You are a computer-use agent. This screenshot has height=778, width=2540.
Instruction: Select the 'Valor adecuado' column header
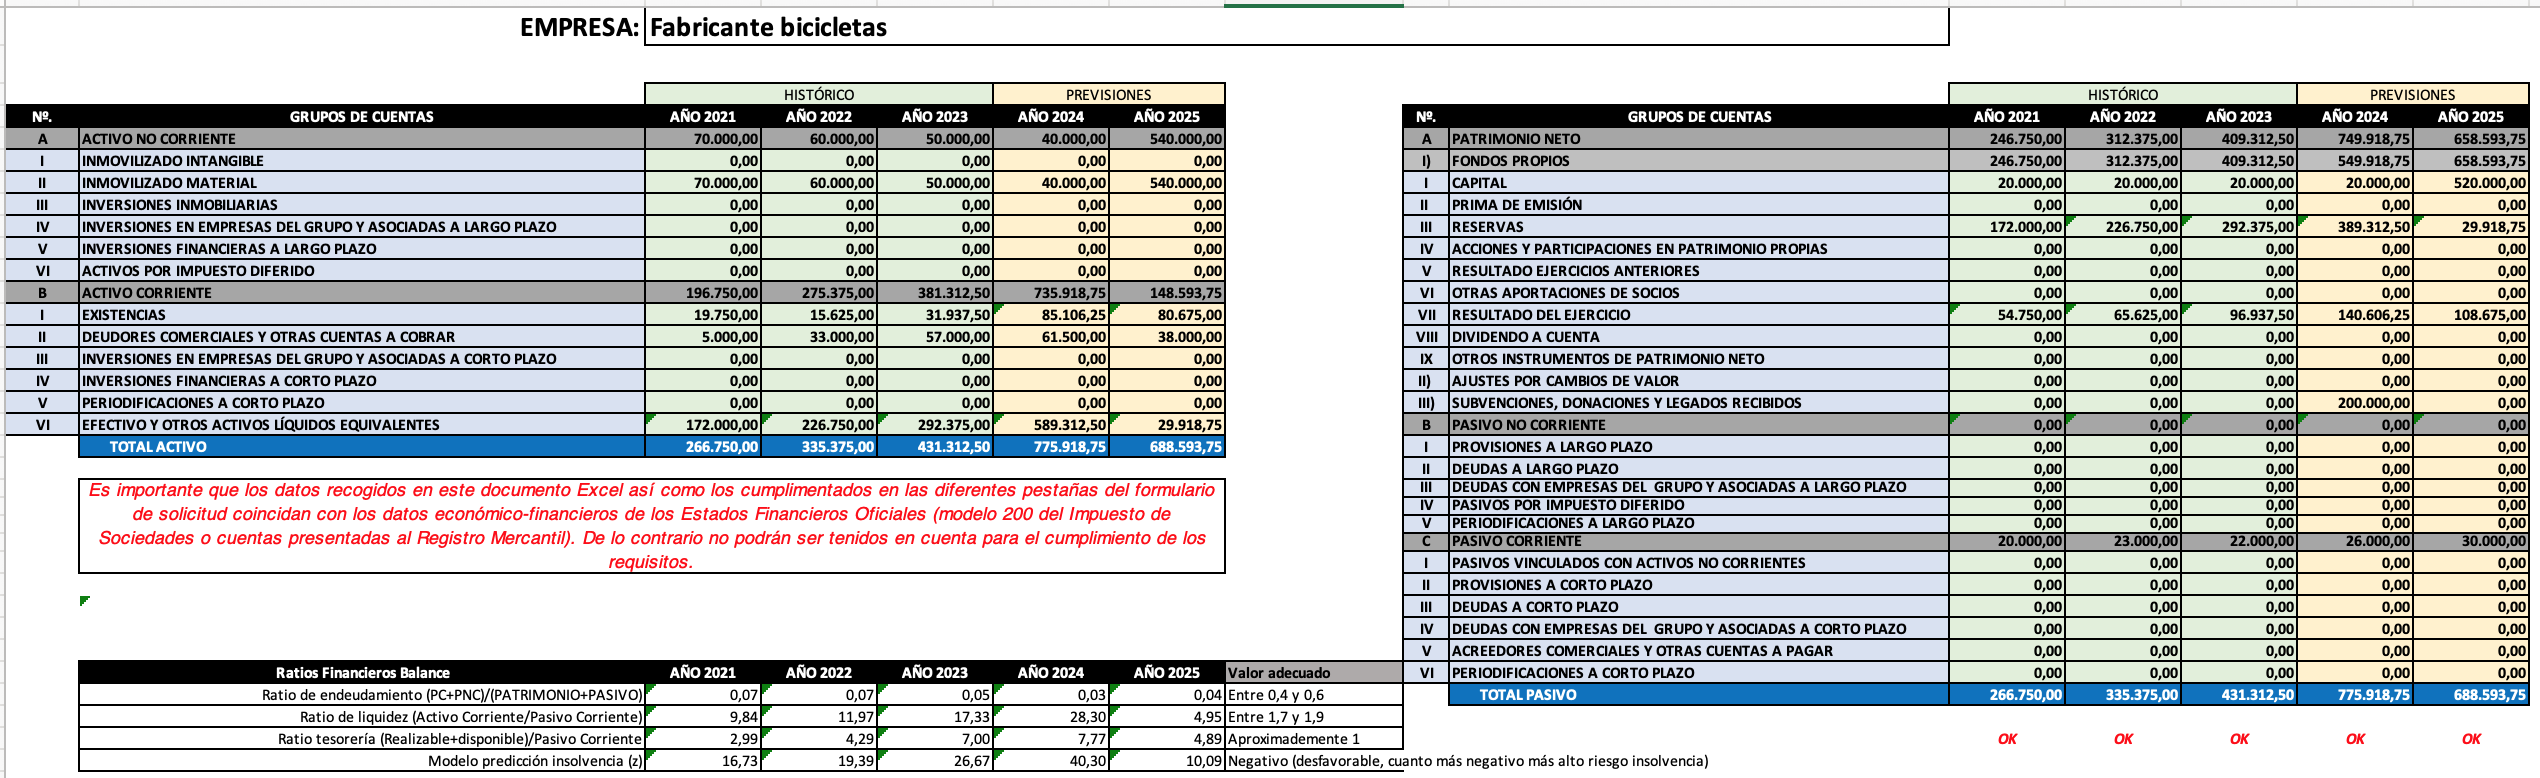click(1313, 673)
